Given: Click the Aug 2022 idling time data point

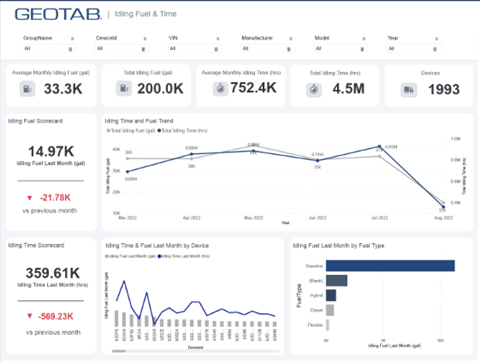Looking at the screenshot, I should point(443,207).
